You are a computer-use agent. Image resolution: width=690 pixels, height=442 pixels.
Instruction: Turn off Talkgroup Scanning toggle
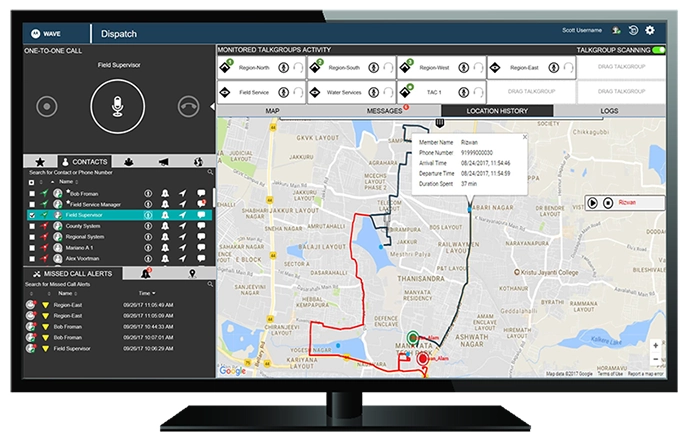click(658, 49)
